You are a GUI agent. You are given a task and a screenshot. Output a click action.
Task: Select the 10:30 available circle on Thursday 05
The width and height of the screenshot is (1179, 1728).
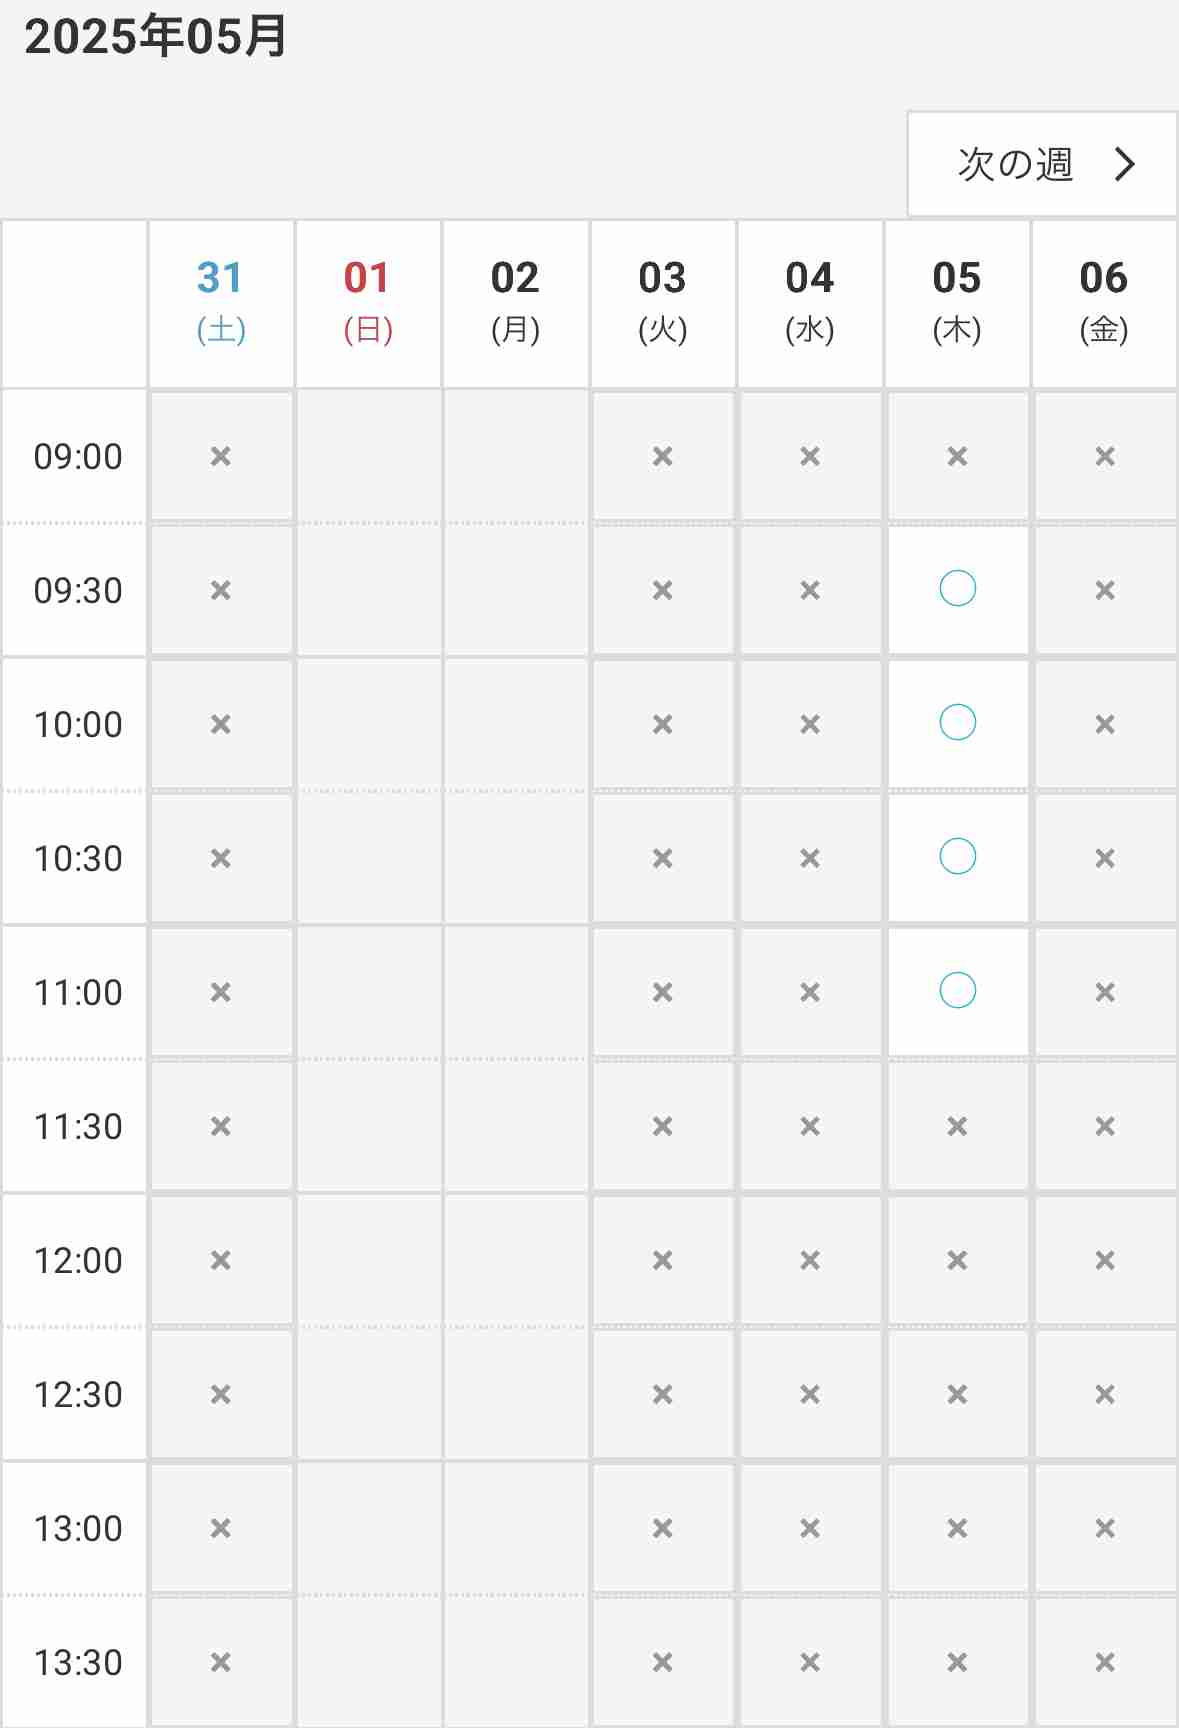tap(957, 856)
